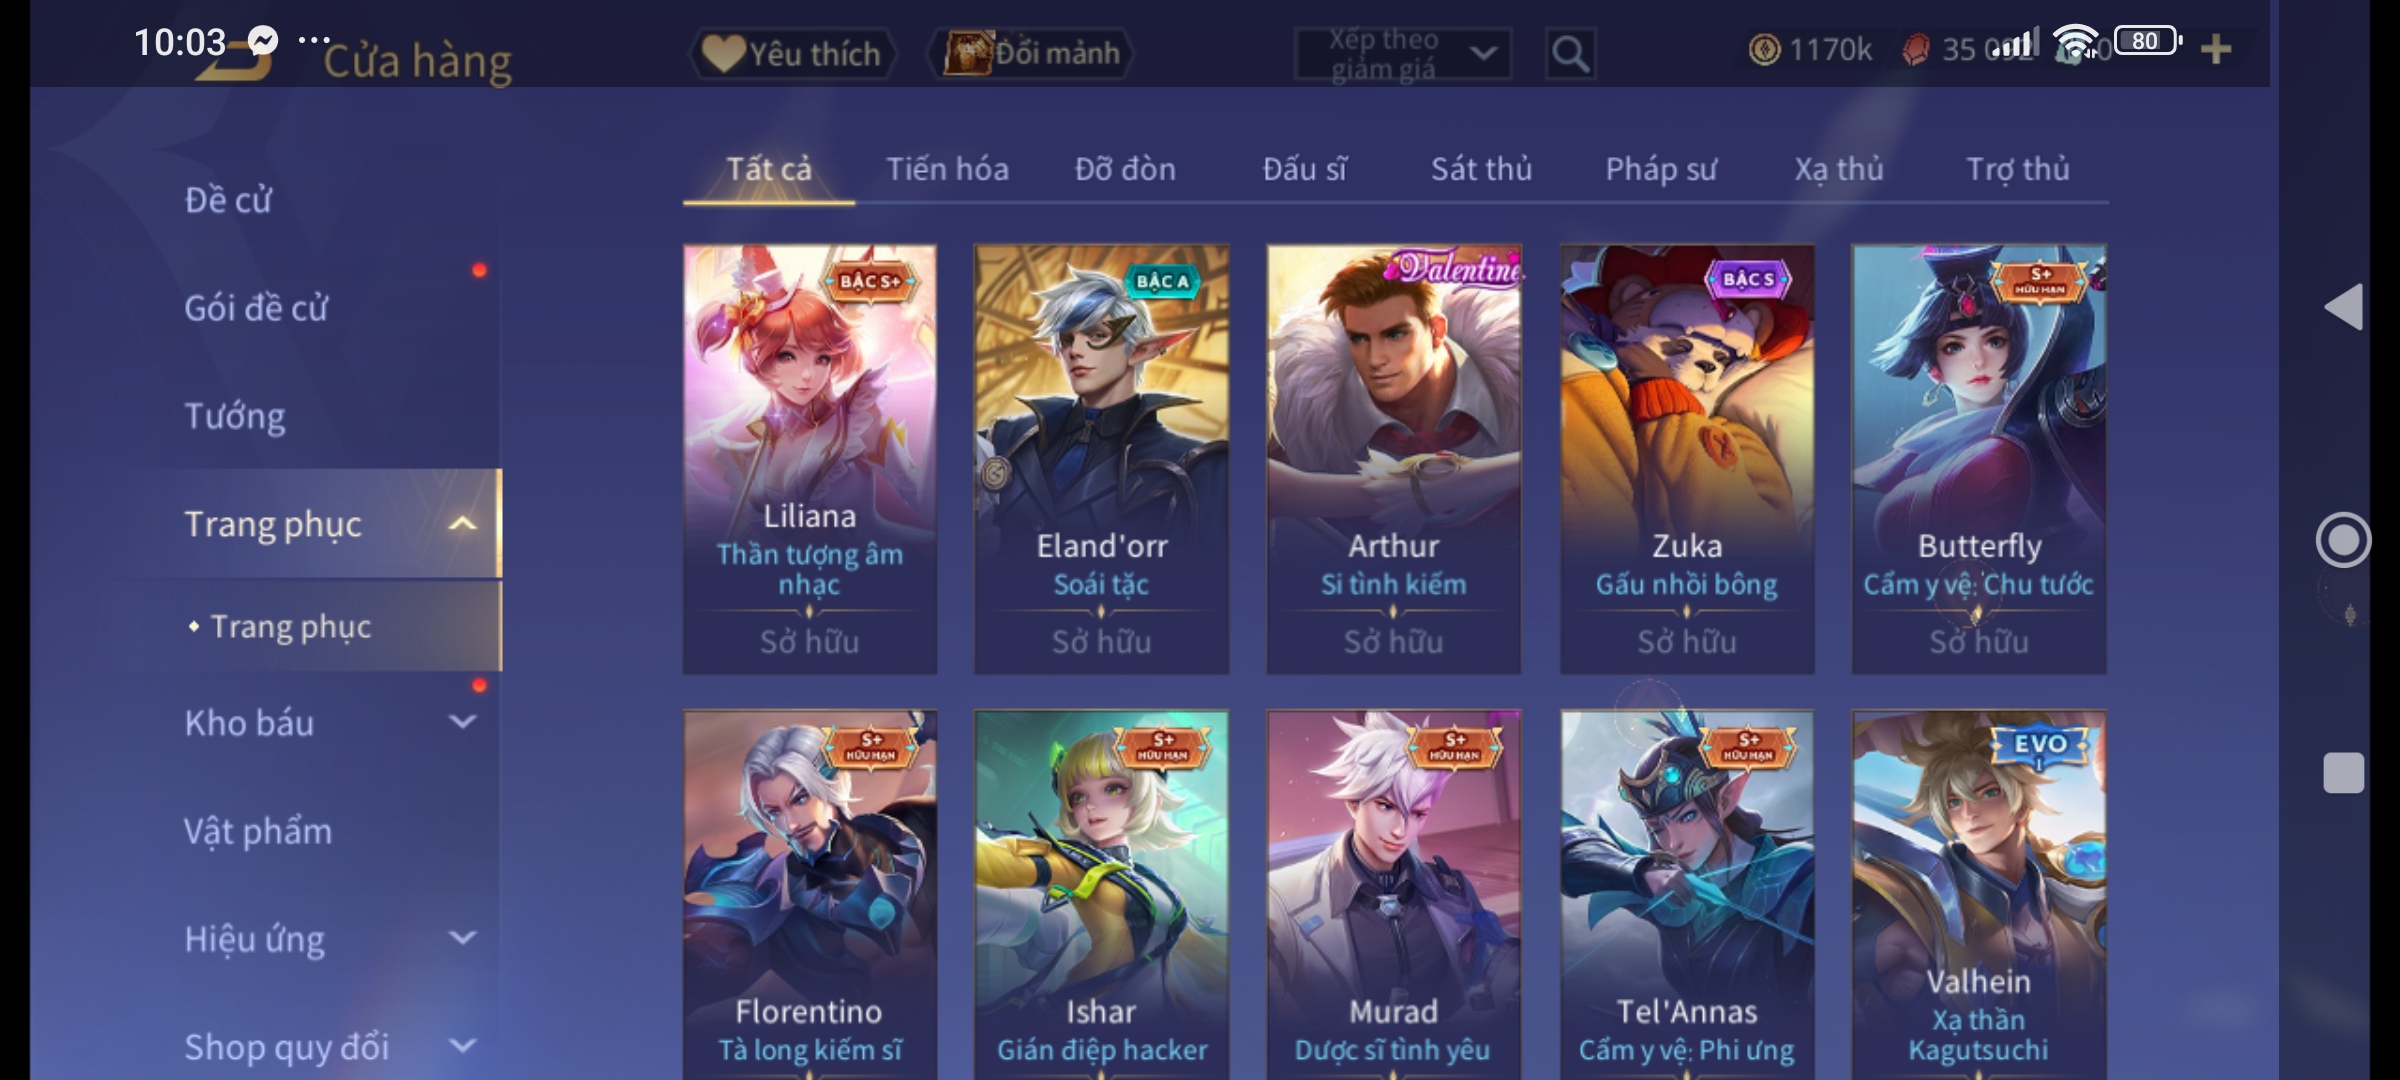Tap the Android recent apps square
This screenshot has height=1080, width=2400.
2343,772
